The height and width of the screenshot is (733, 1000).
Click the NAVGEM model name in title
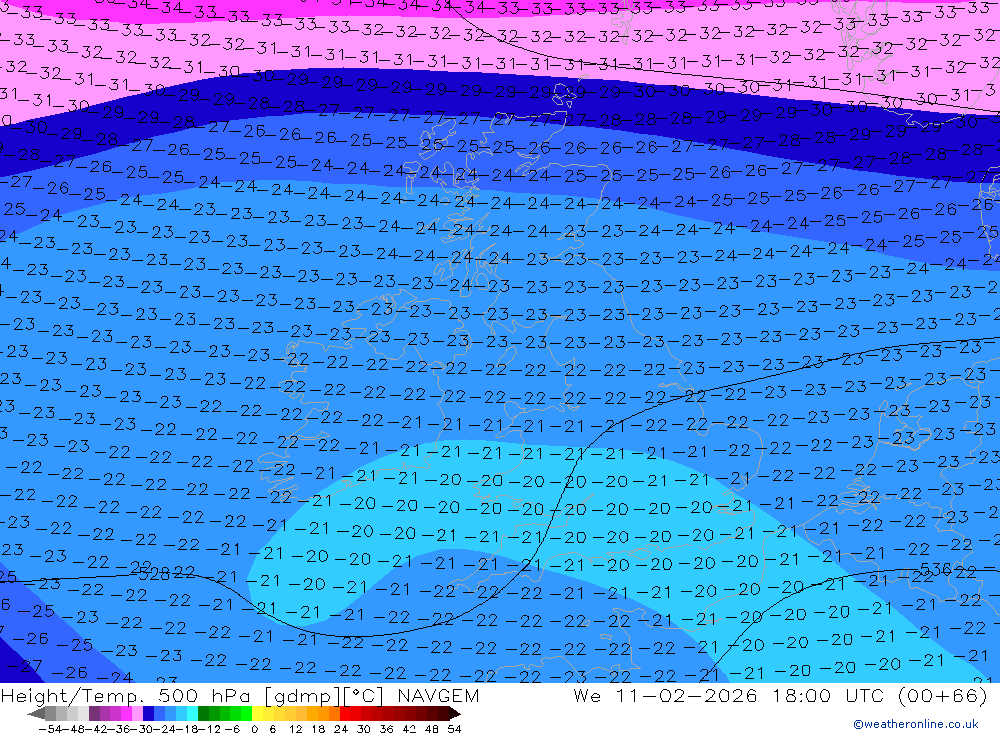(x=438, y=695)
